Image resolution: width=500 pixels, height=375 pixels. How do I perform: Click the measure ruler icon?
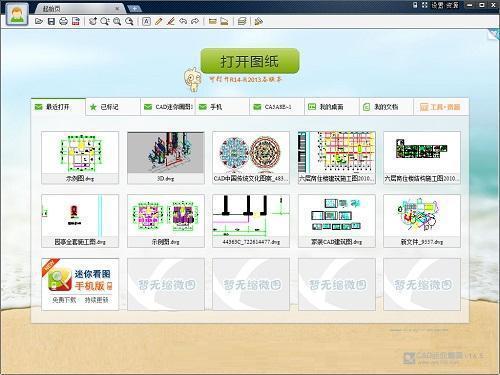213,22
